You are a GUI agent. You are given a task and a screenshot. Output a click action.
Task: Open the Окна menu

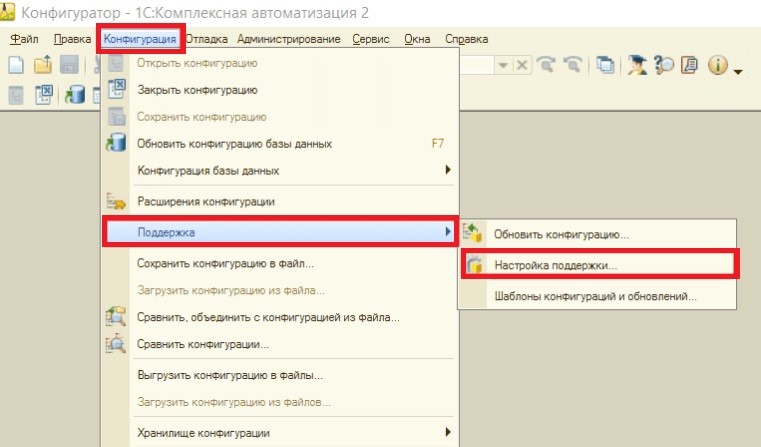417,39
